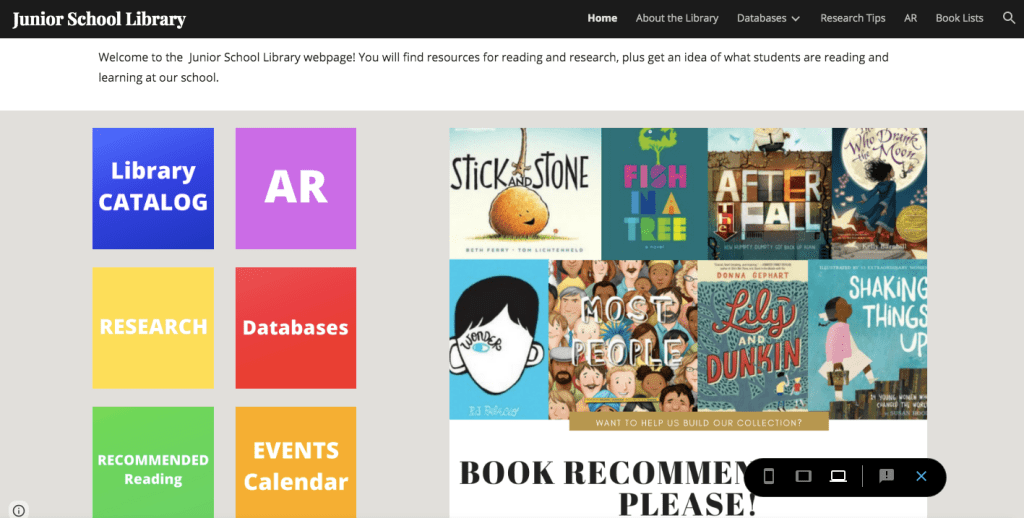
Task: Click the purple AR tile
Action: coord(295,188)
